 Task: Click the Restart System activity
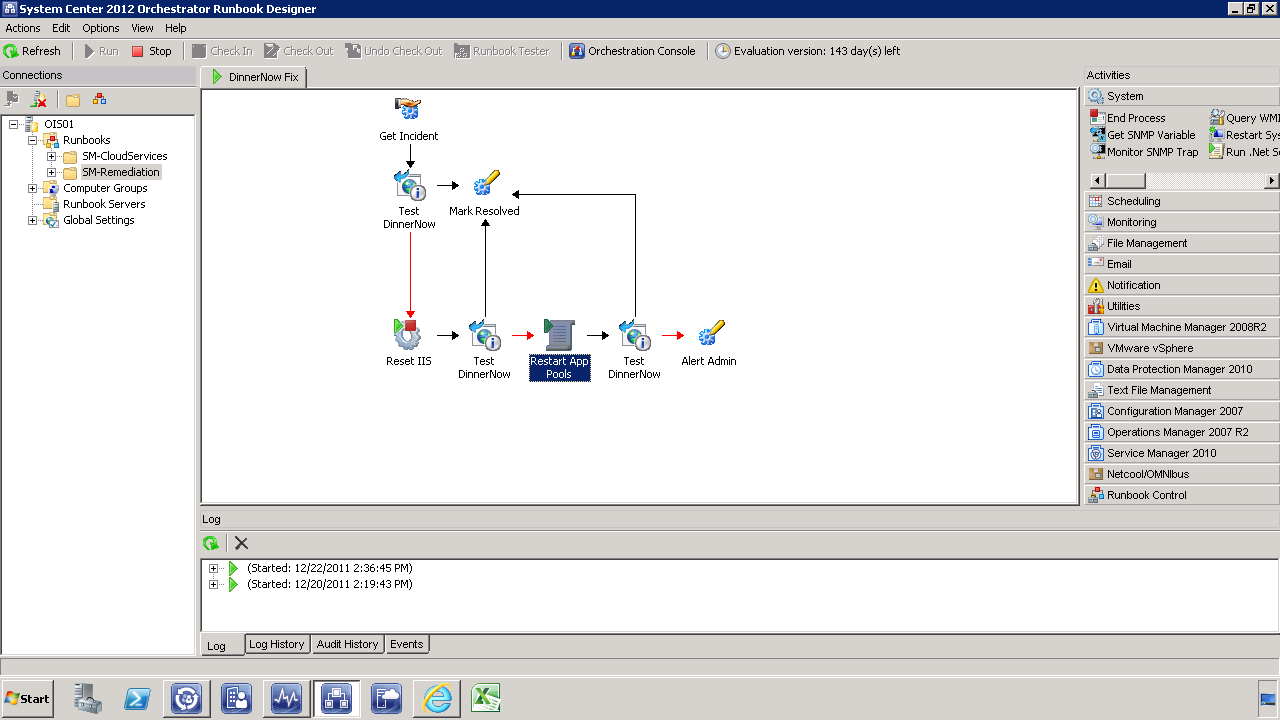point(1244,135)
